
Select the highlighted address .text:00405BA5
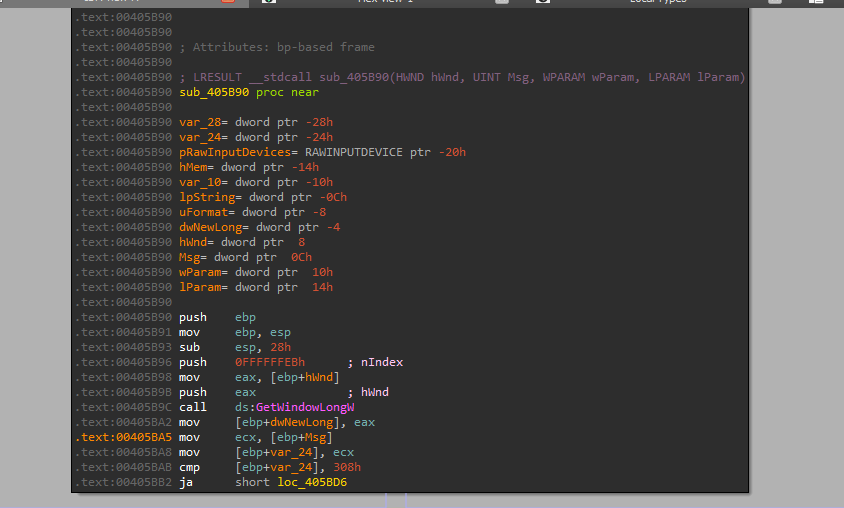click(123, 438)
